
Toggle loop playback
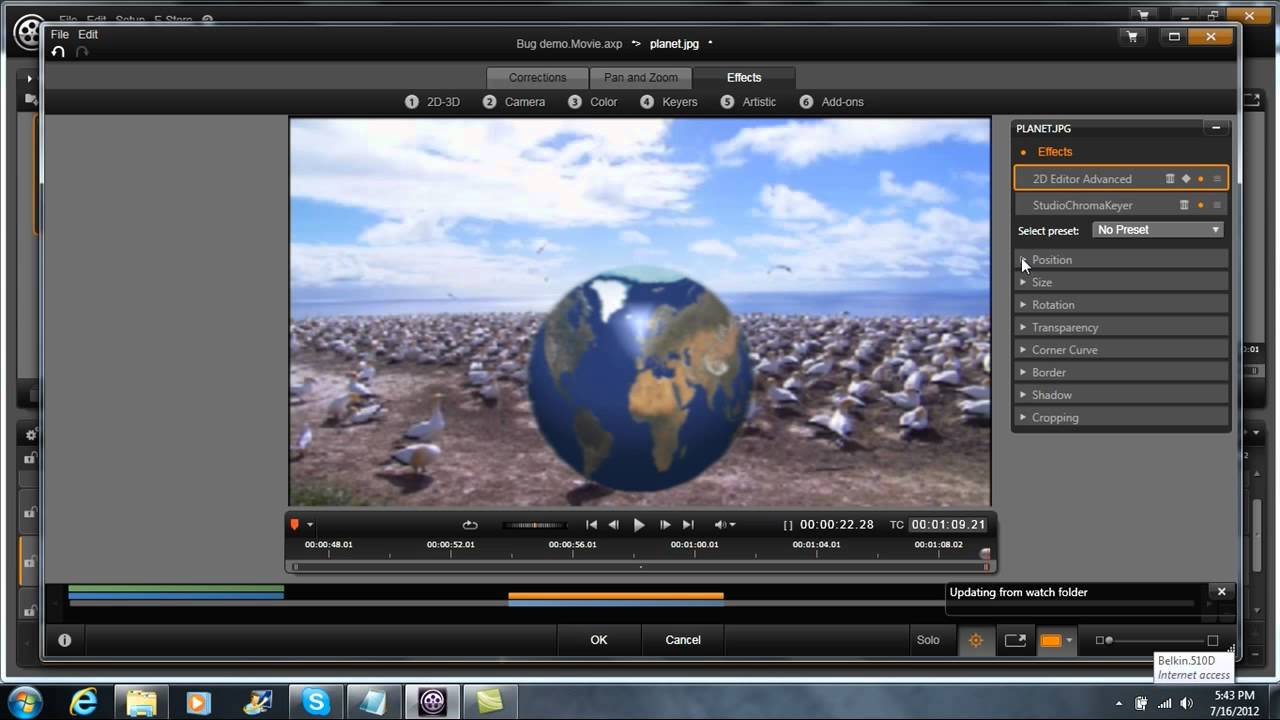click(470, 525)
